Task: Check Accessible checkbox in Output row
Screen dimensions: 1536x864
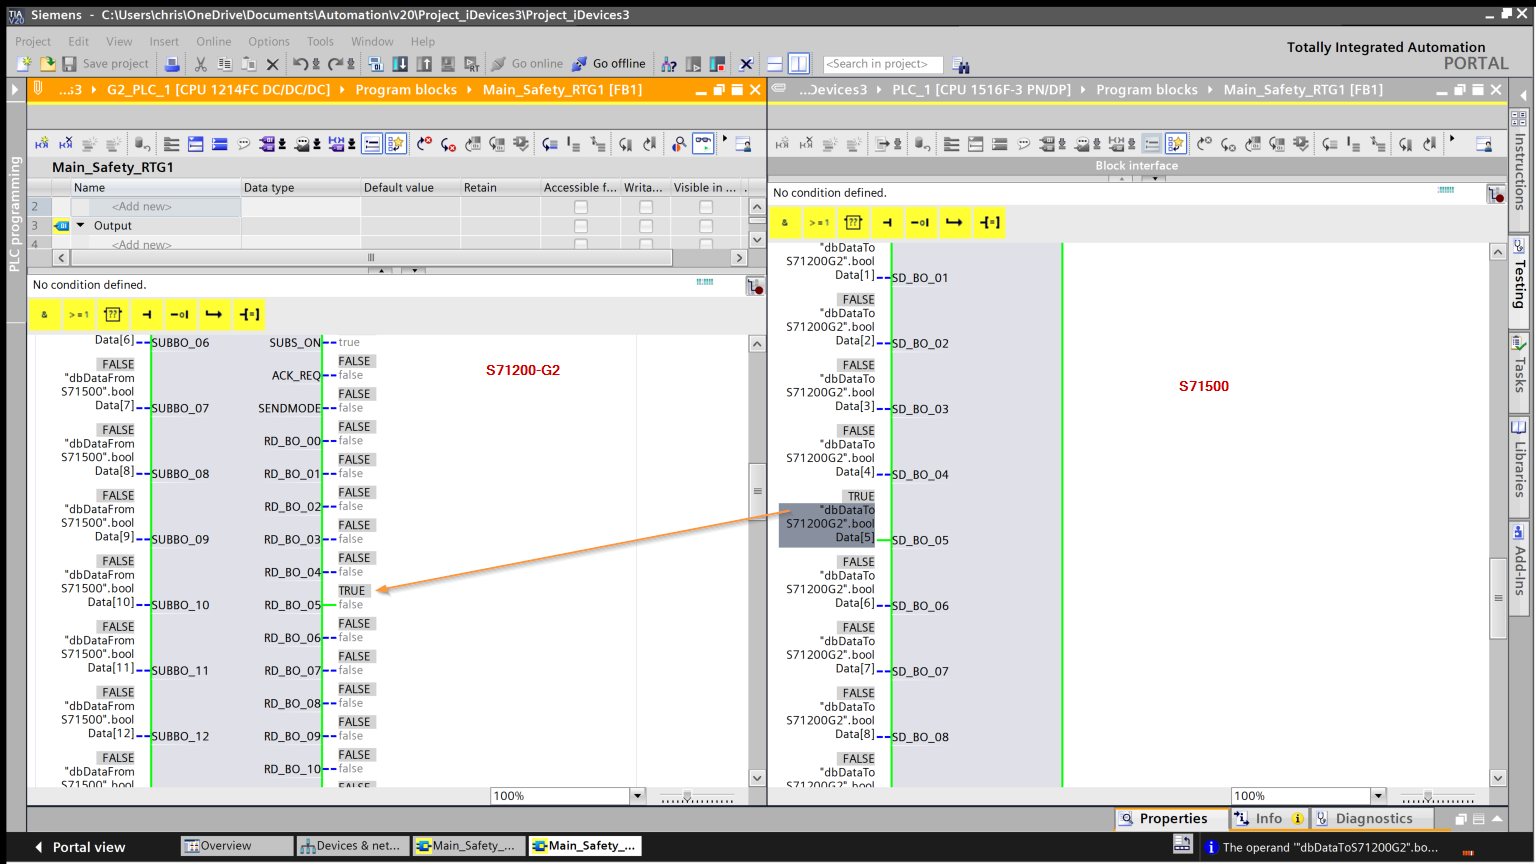Action: [x=580, y=226]
